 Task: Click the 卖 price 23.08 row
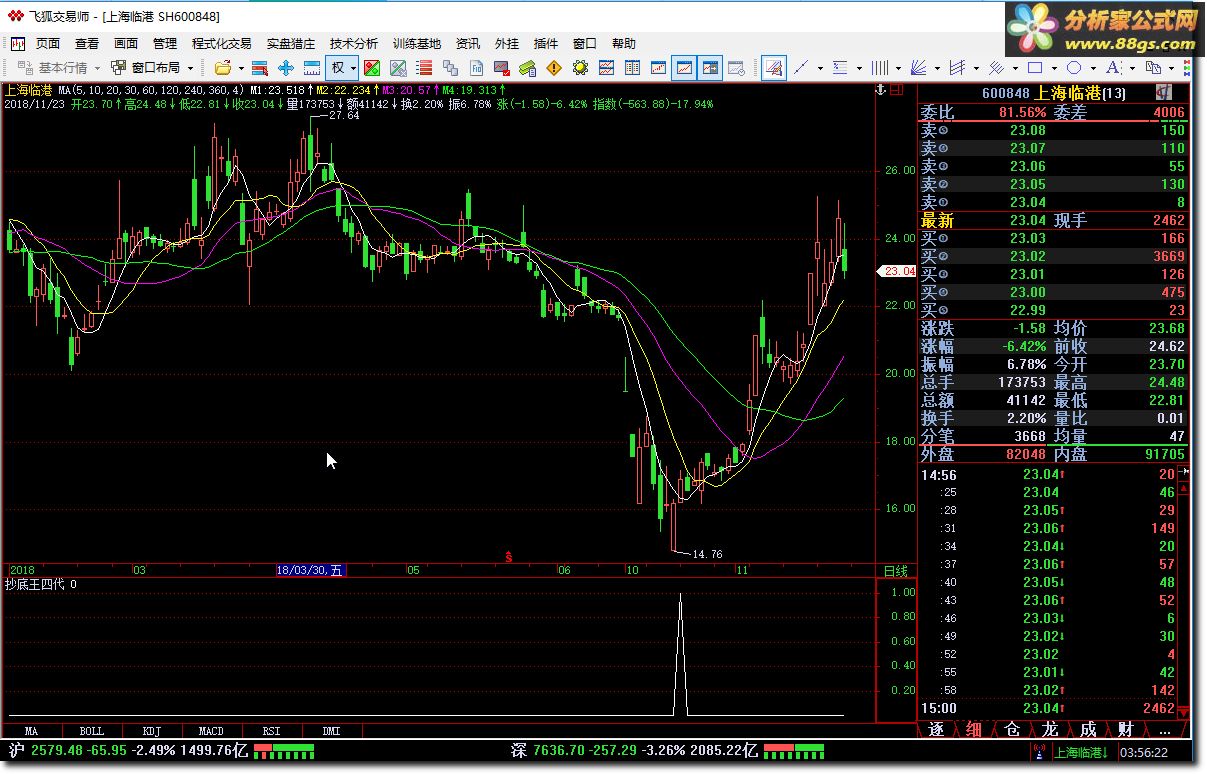(x=1053, y=130)
